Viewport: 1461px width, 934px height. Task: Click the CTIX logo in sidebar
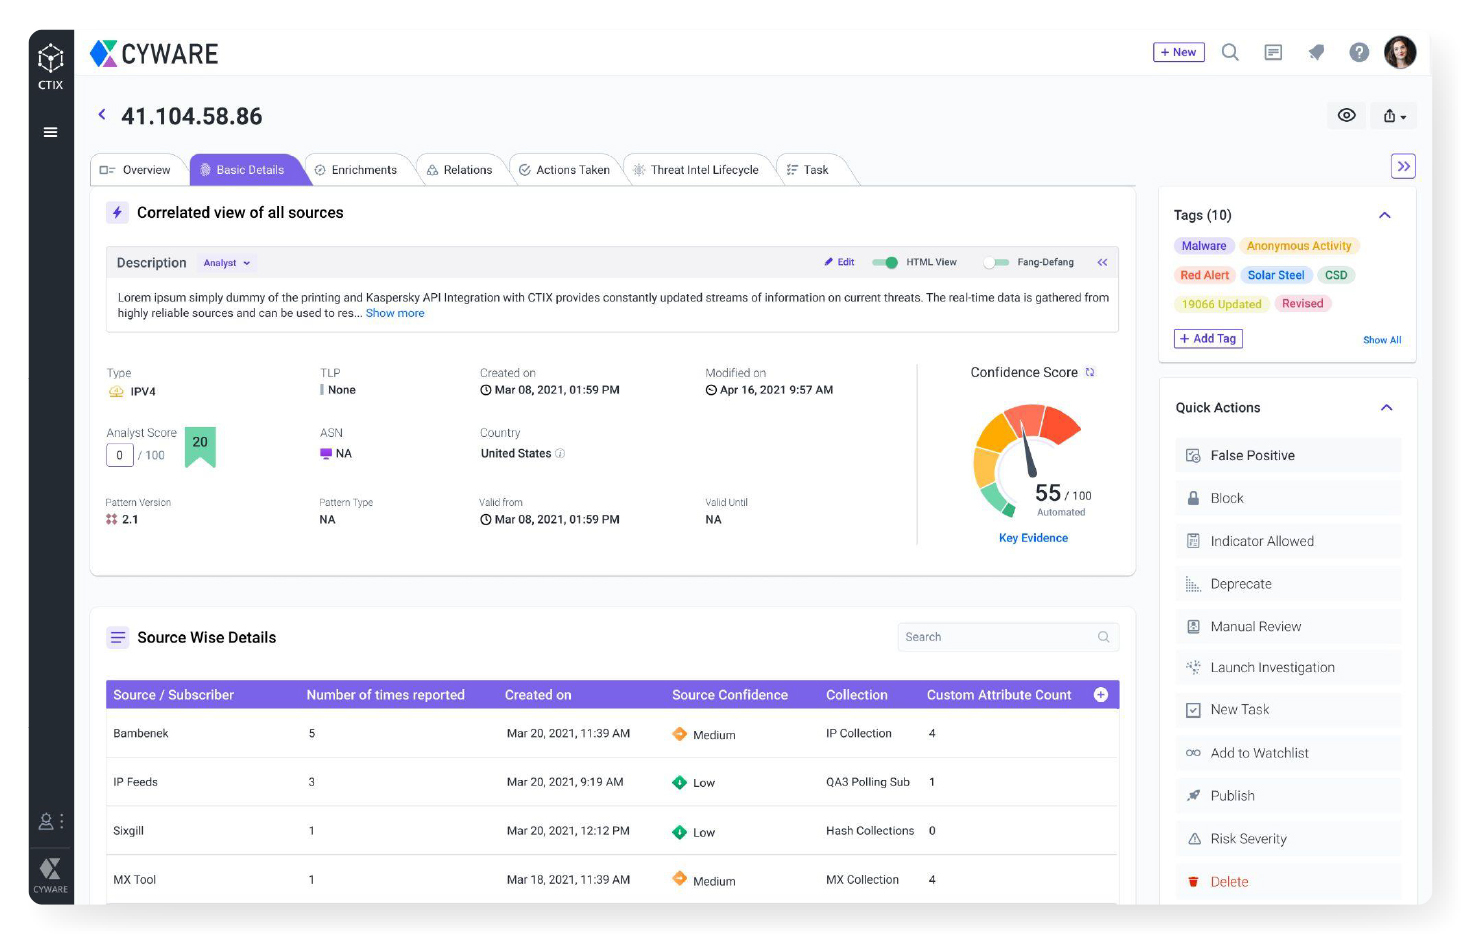(x=51, y=65)
